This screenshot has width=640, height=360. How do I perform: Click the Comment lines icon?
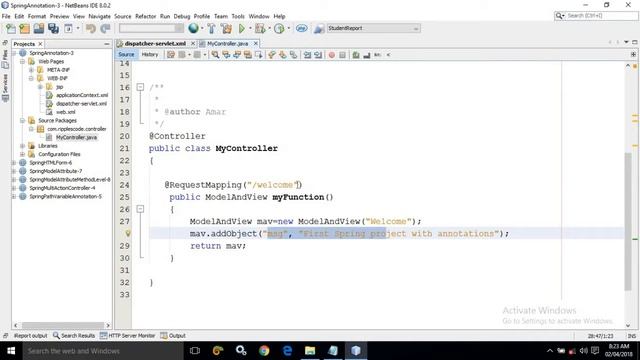coord(356,55)
